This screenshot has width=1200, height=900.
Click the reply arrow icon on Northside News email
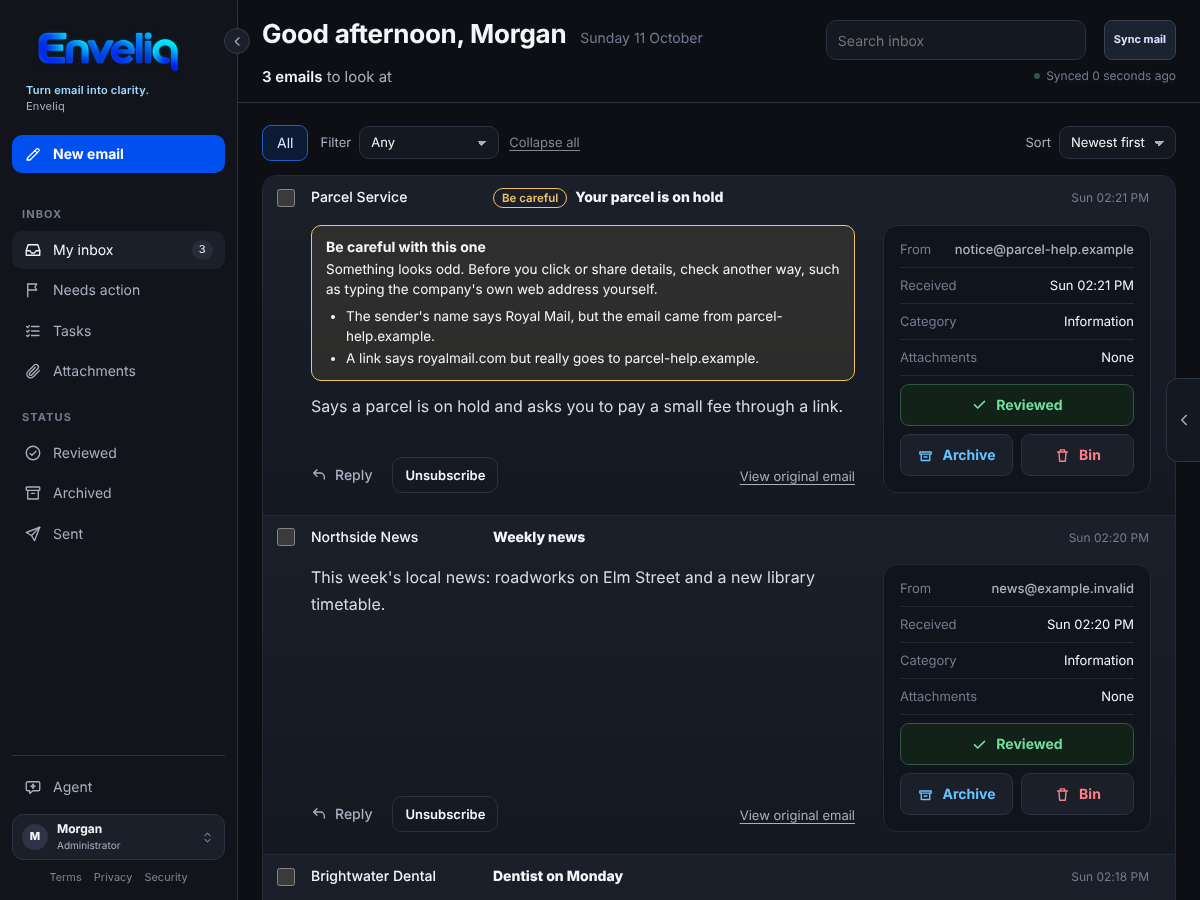pyautogui.click(x=319, y=814)
